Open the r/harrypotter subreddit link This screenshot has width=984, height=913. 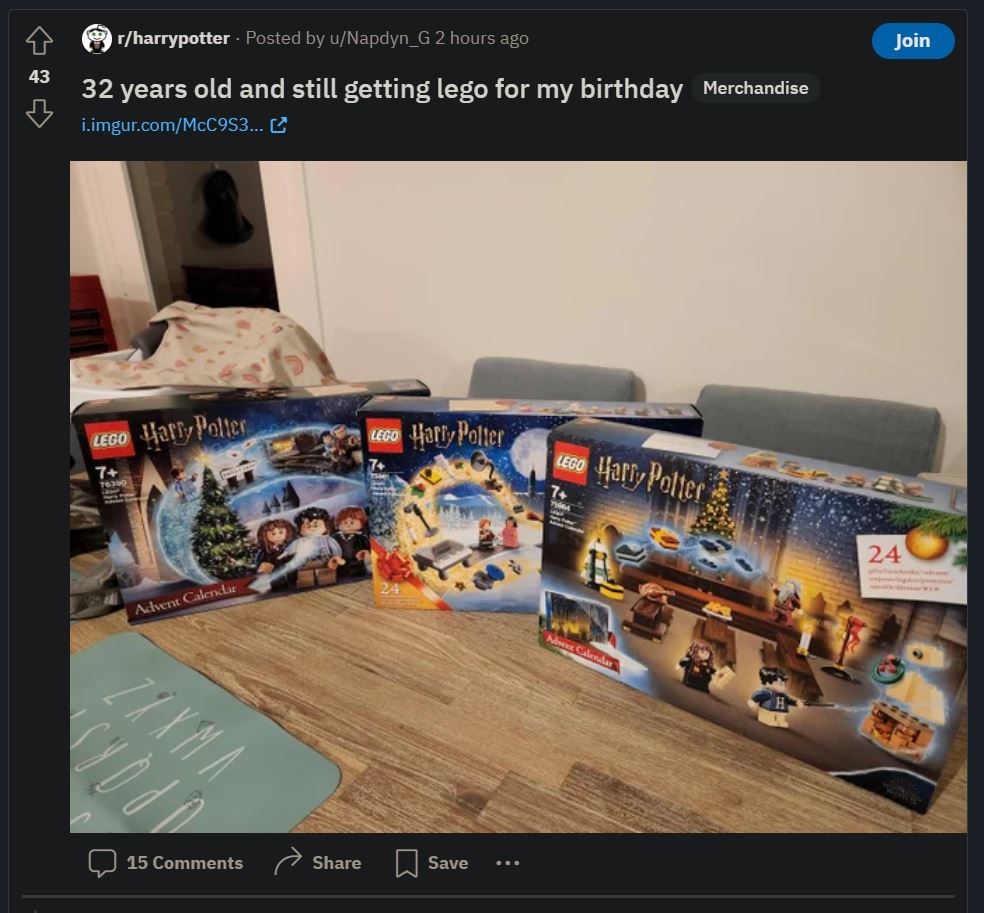coord(173,38)
